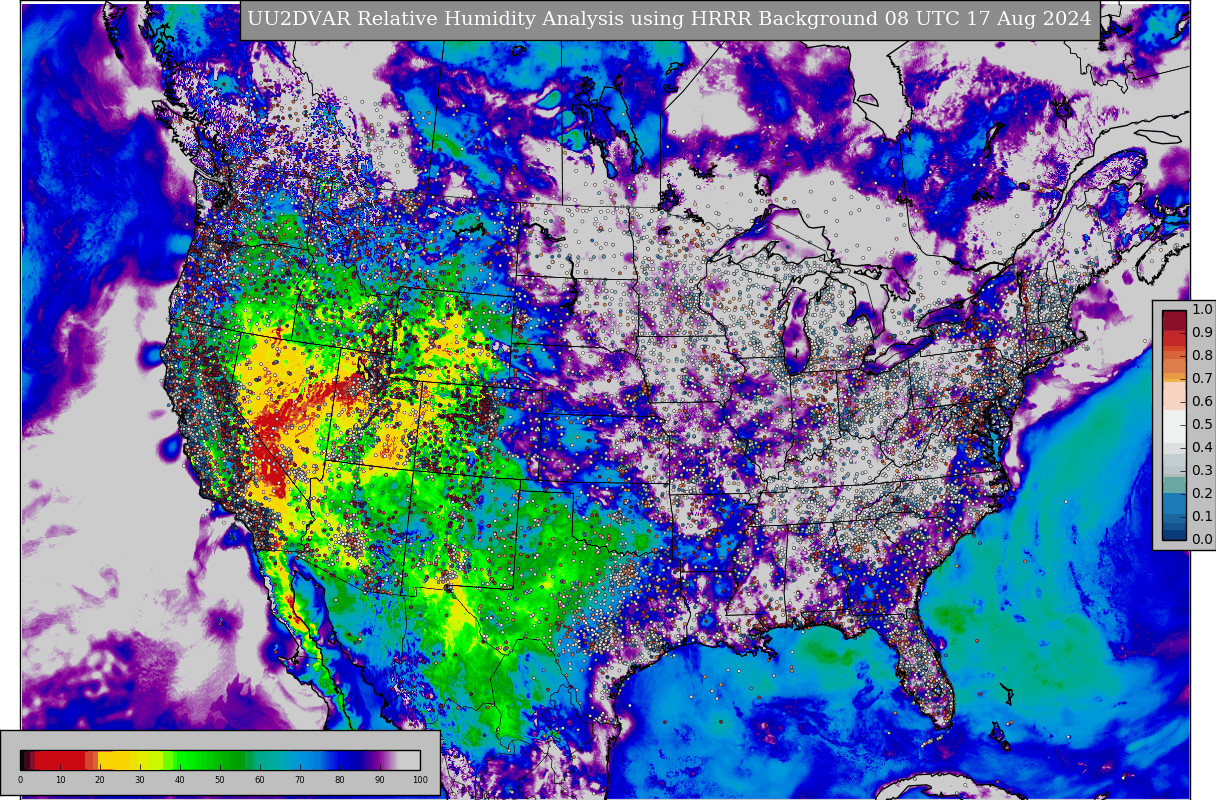The width and height of the screenshot is (1216, 800).
Task: Click the 1.0 label on the vertical colorbar
Action: 1202,310
